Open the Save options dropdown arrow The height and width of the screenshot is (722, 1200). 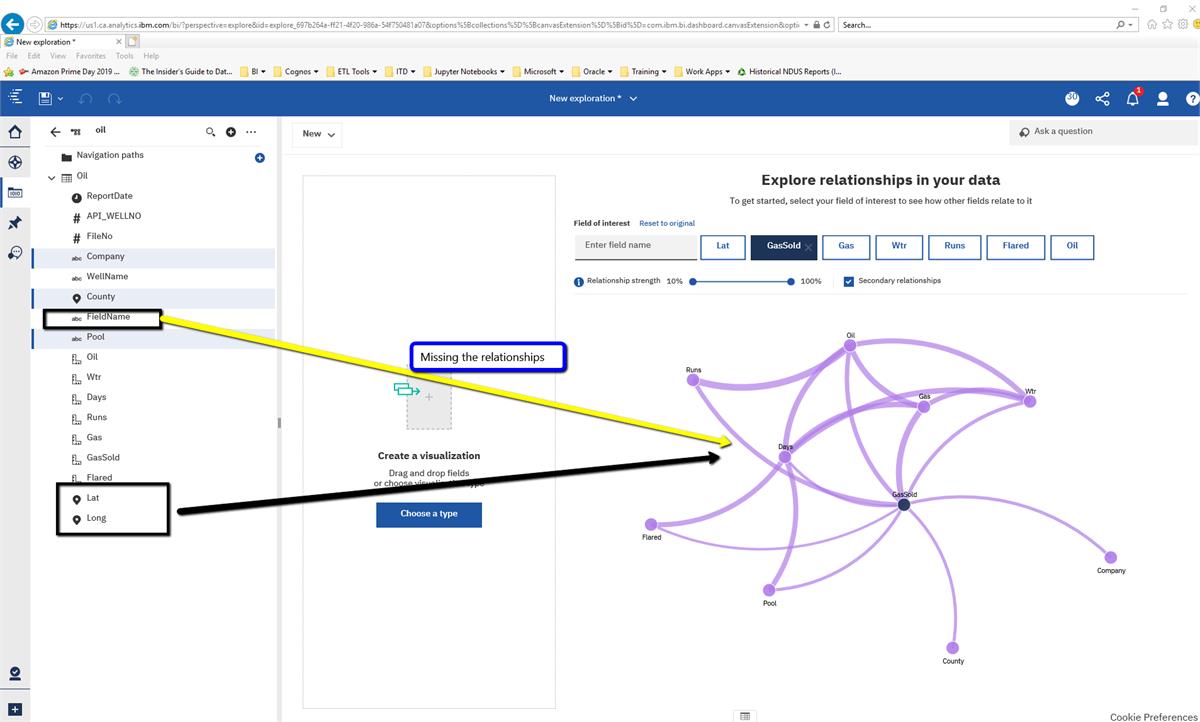click(61, 99)
